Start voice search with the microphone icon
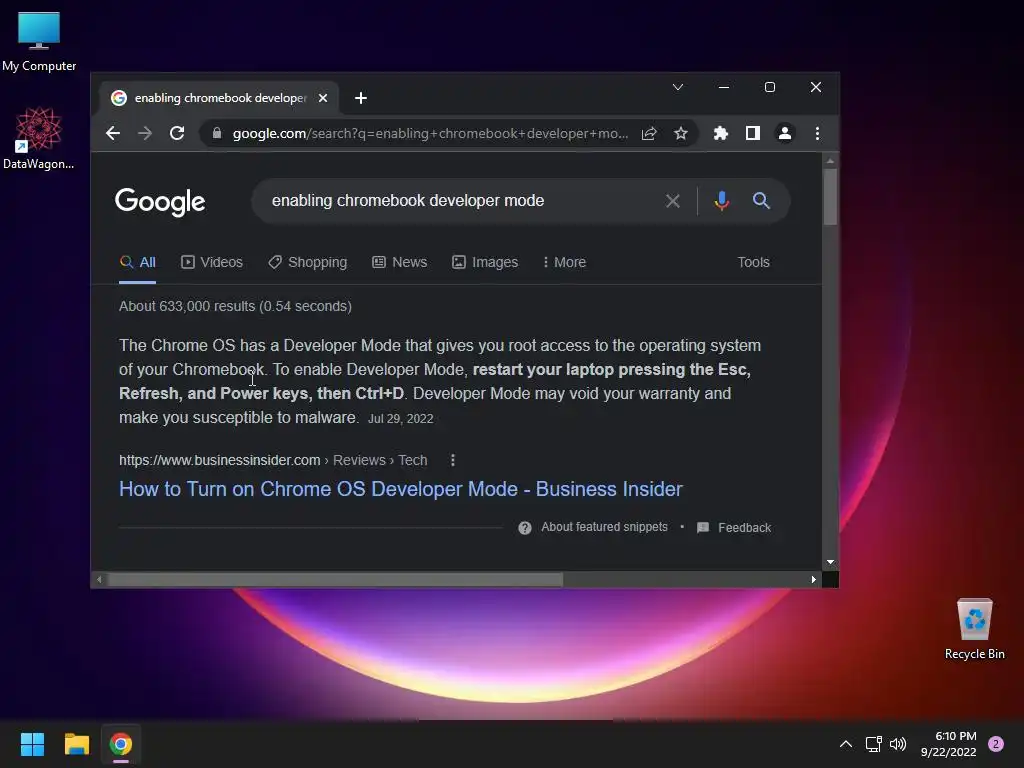1024x768 pixels. [722, 200]
